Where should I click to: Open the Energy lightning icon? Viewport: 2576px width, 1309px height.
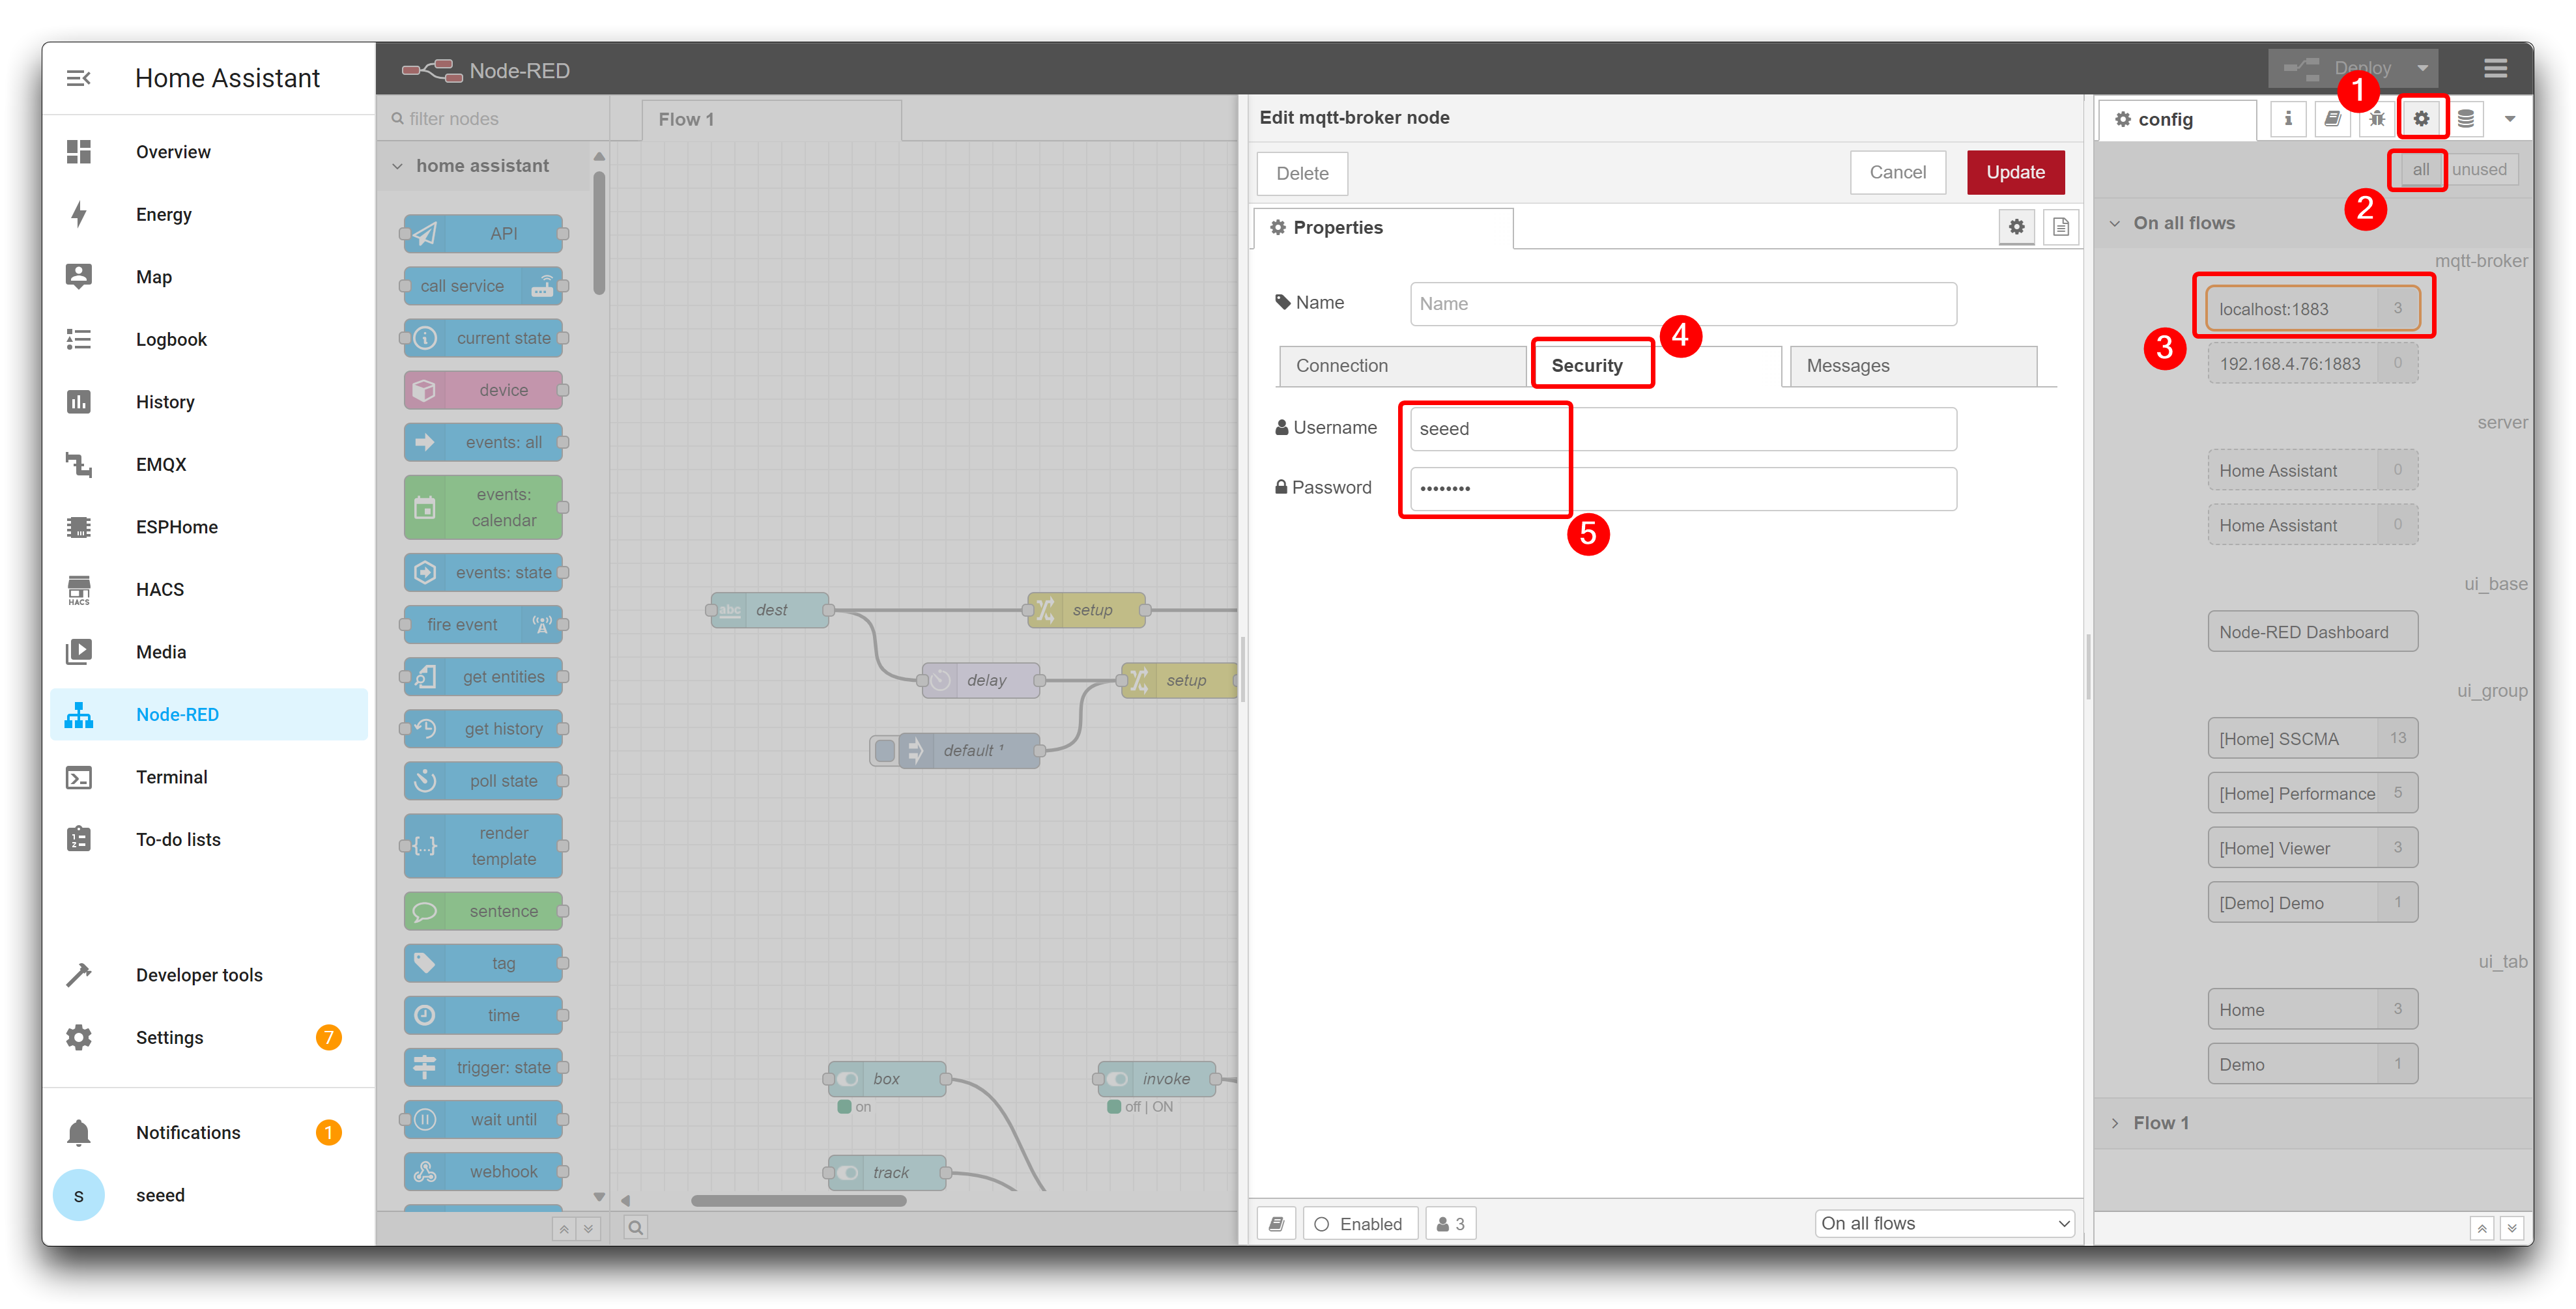(79, 214)
